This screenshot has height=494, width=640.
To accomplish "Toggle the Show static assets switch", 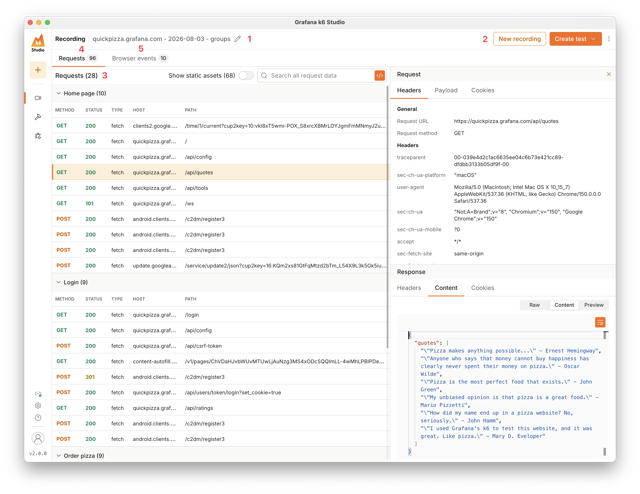I will [246, 76].
